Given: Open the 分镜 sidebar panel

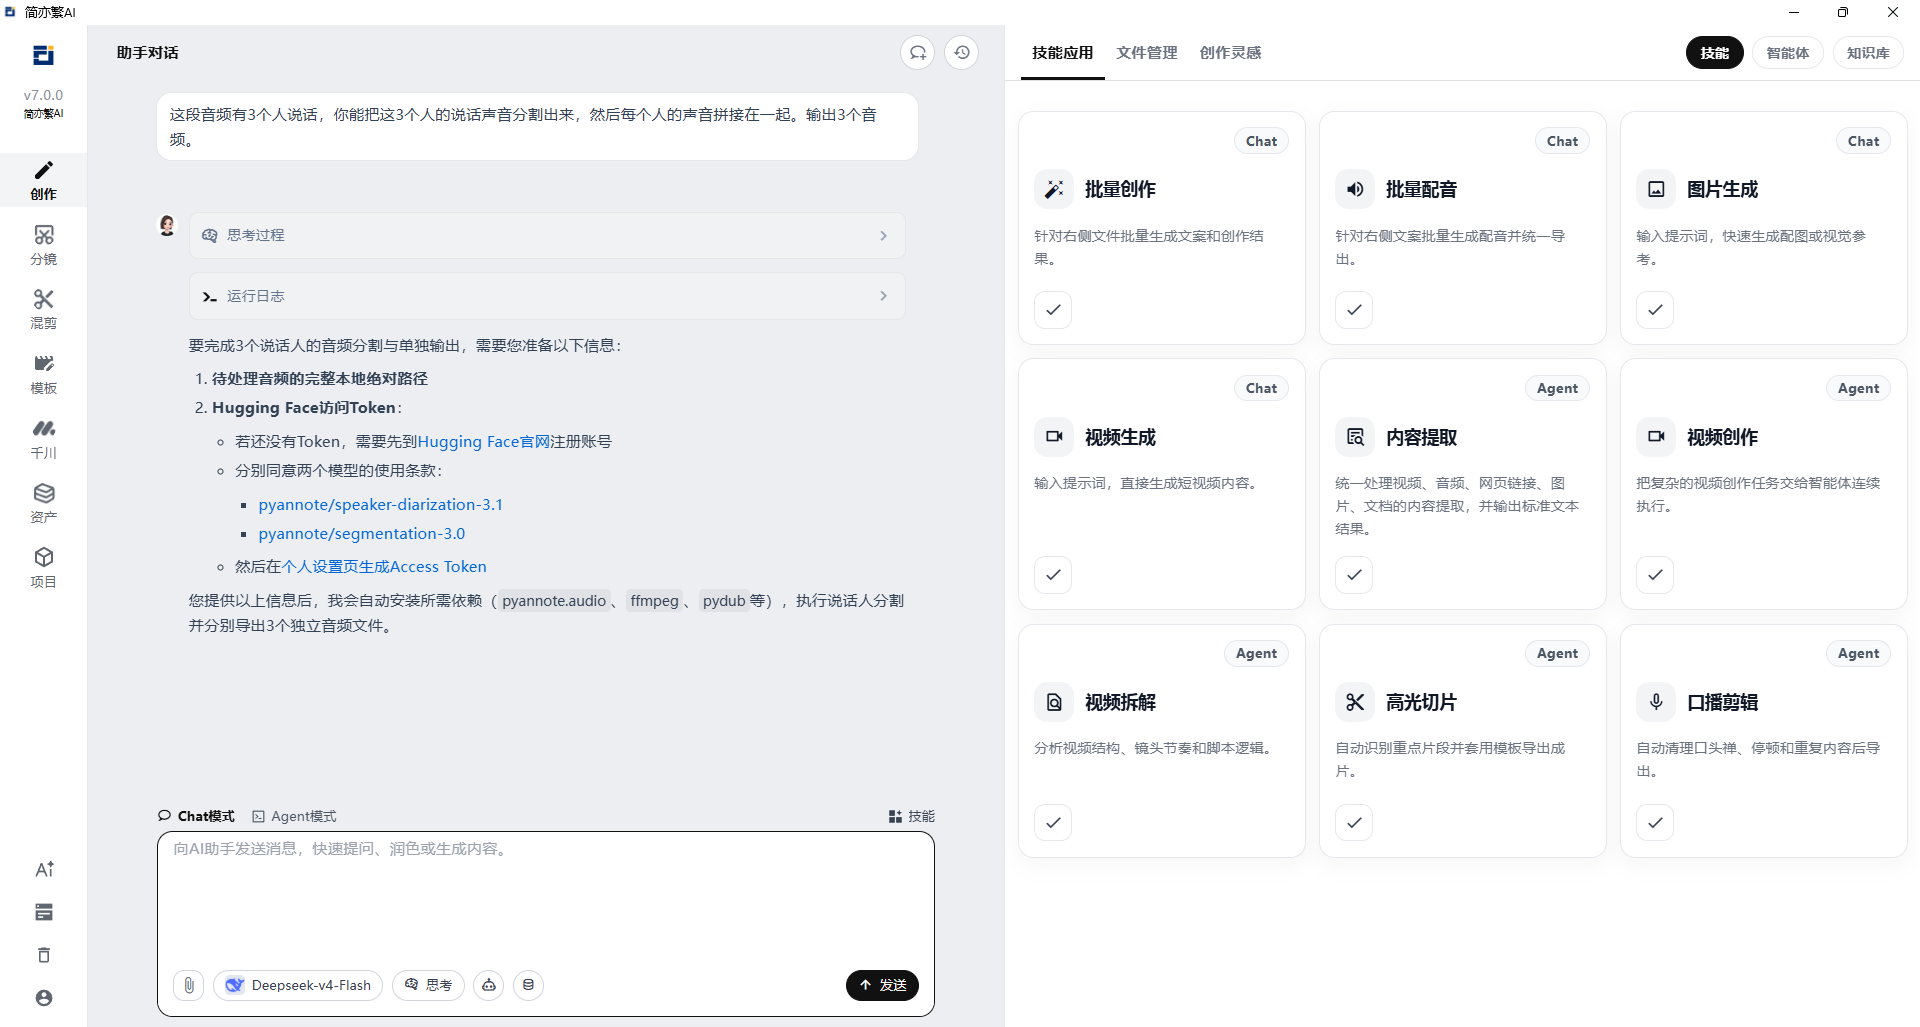Looking at the screenshot, I should pyautogui.click(x=43, y=243).
